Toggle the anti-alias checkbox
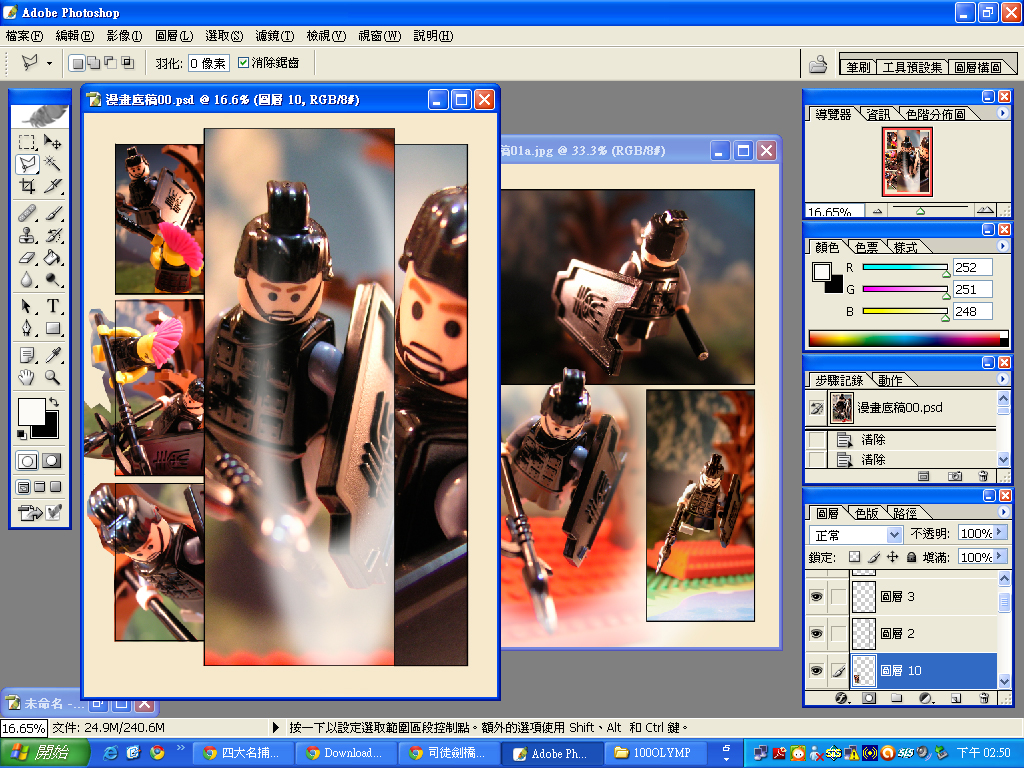Viewport: 1024px width, 768px height. tap(244, 63)
